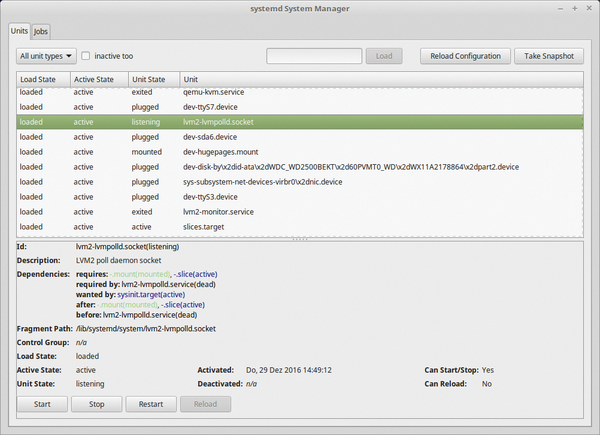Click the Start button
The image size is (600, 435).
tap(42, 404)
